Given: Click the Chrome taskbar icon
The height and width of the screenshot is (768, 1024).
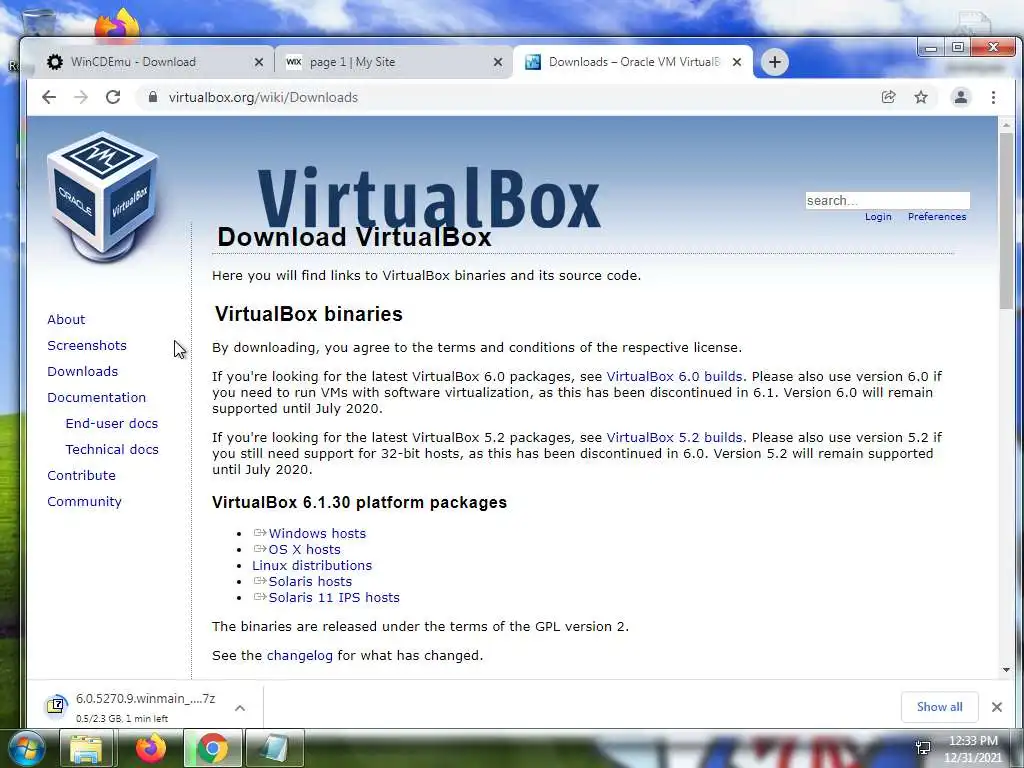Looking at the screenshot, I should [212, 748].
